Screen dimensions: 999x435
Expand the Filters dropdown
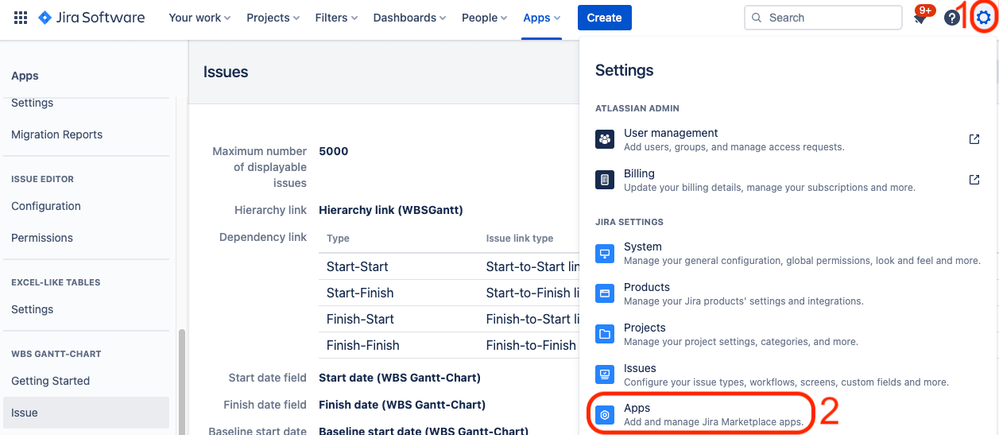click(336, 18)
